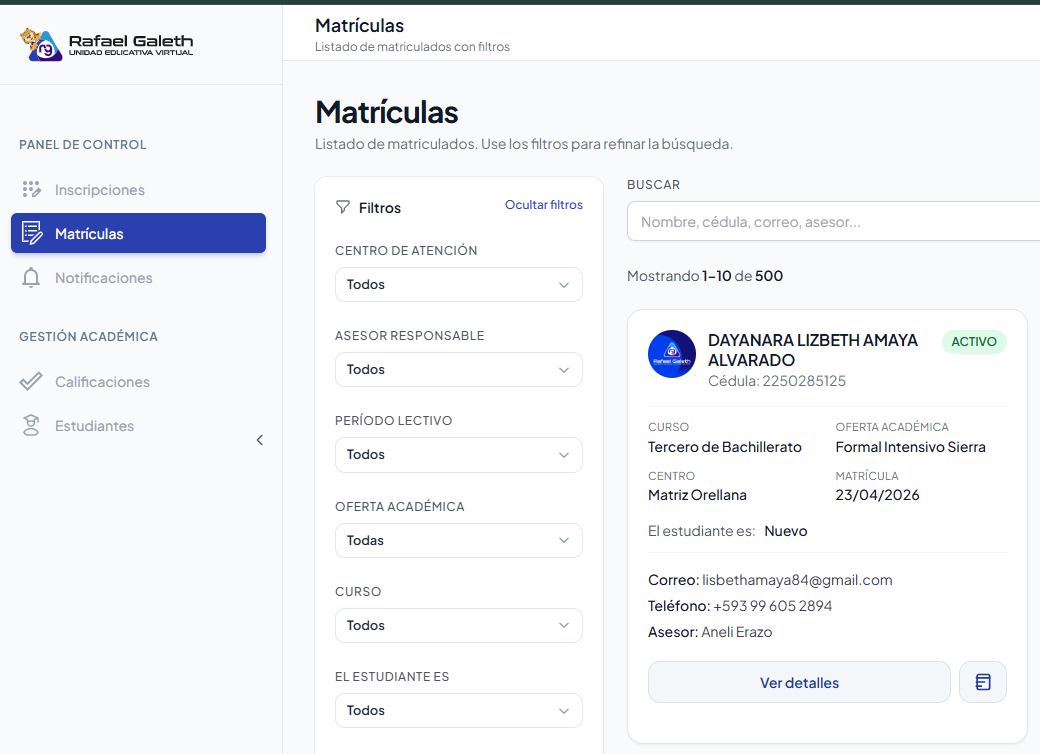Go to Inscripciones in the sidebar

pos(100,190)
